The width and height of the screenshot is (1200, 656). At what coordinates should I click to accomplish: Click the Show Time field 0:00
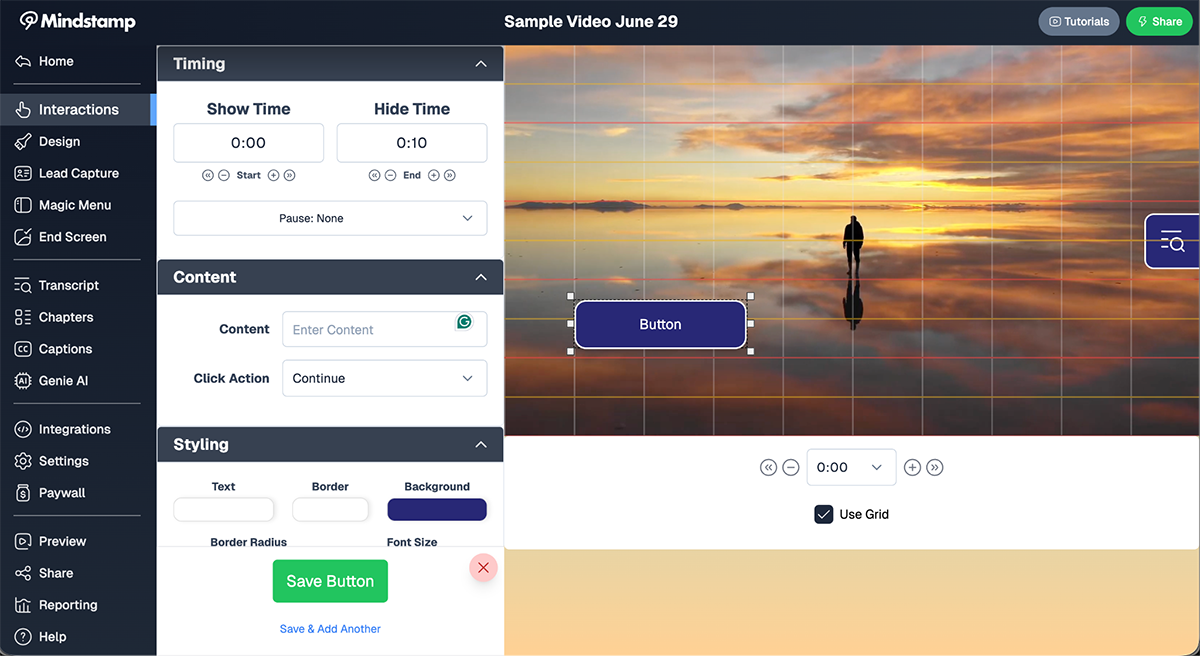[x=248, y=143]
